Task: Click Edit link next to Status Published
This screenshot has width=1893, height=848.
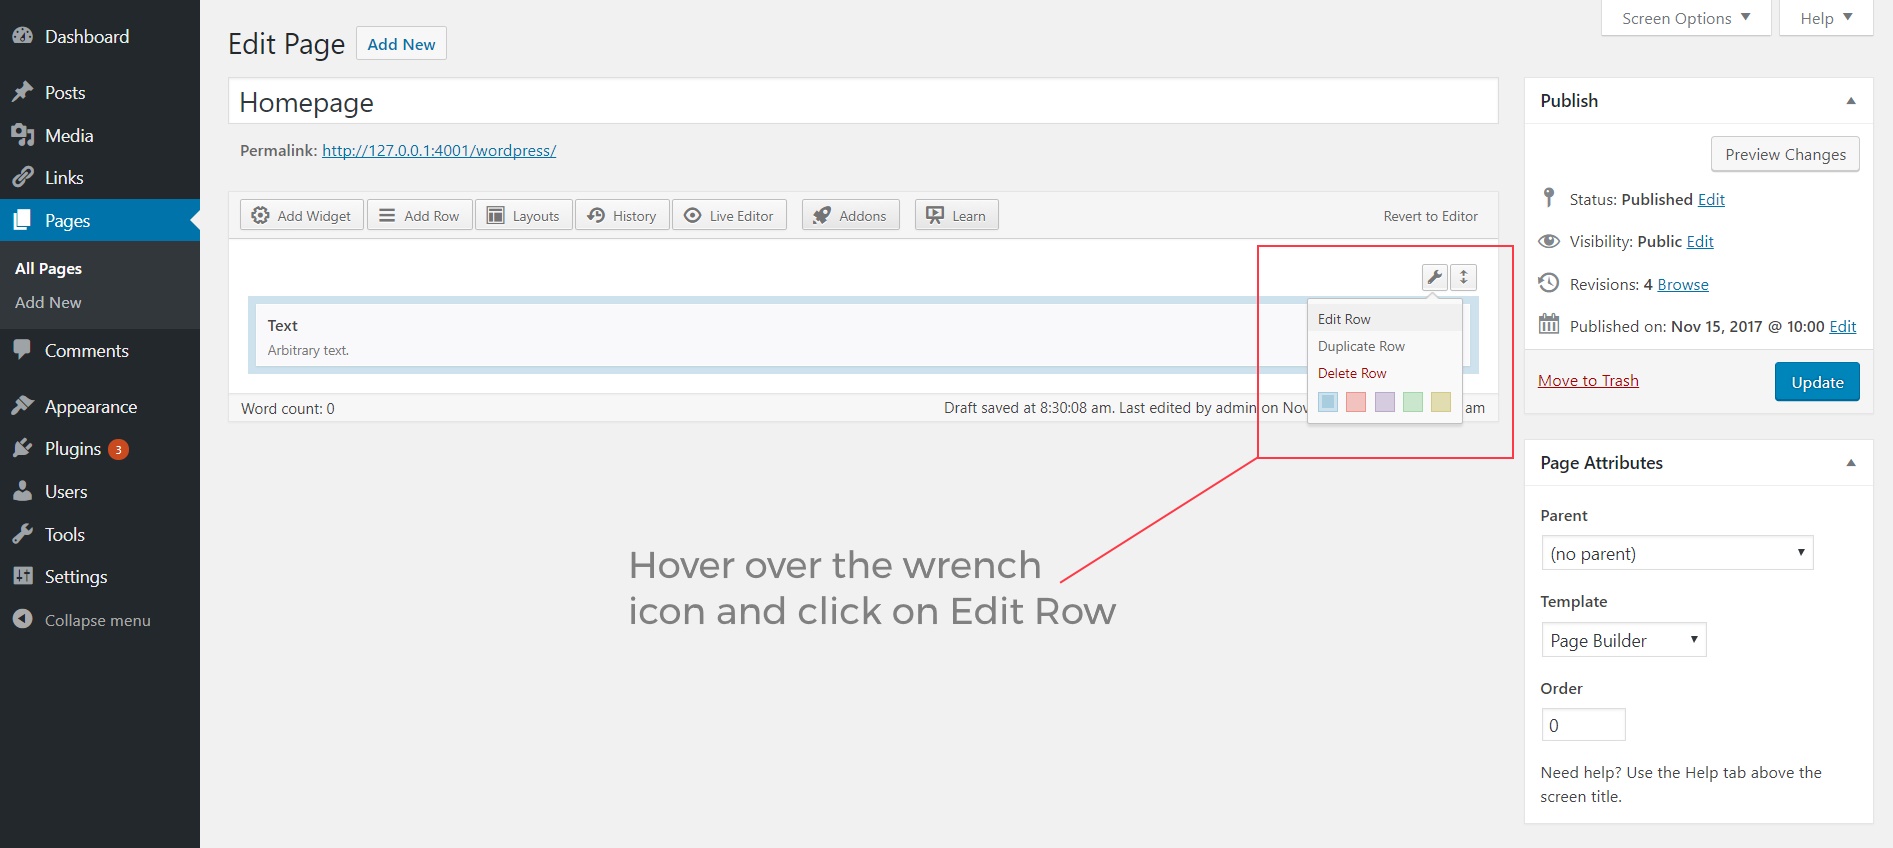Action: [x=1711, y=199]
